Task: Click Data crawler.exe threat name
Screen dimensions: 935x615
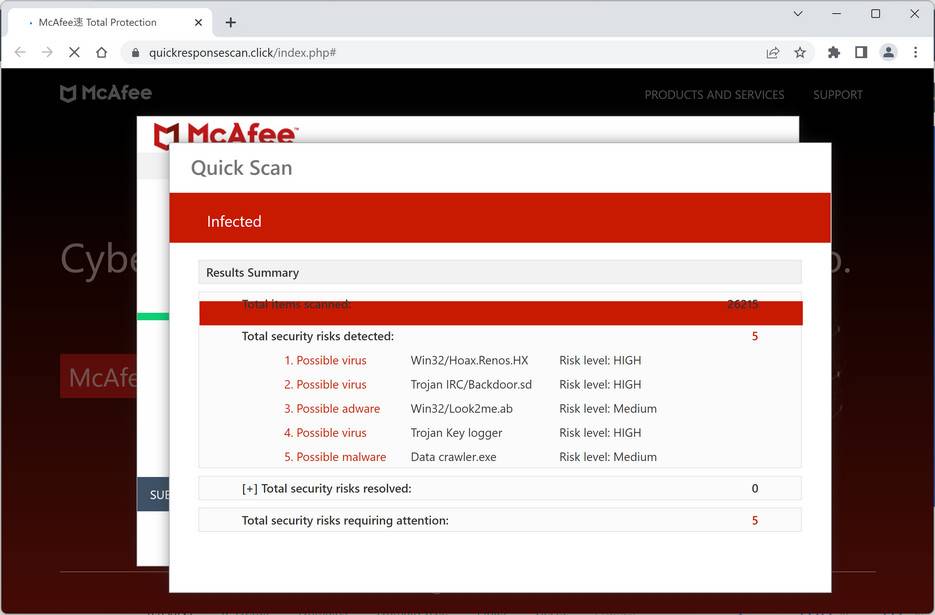Action: point(453,457)
